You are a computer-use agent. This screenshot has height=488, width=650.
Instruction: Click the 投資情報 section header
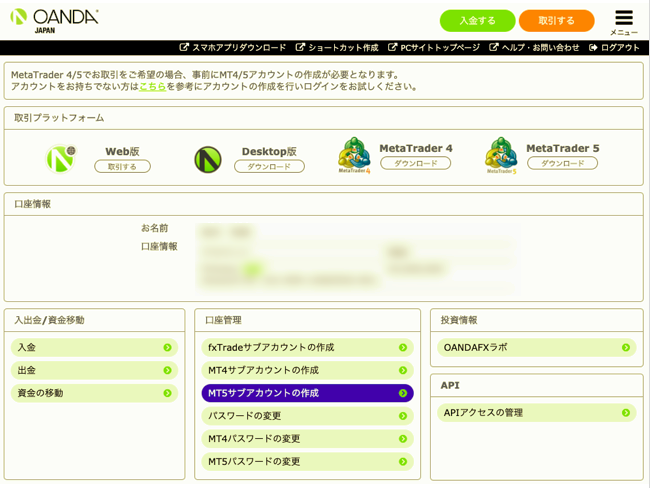459,320
